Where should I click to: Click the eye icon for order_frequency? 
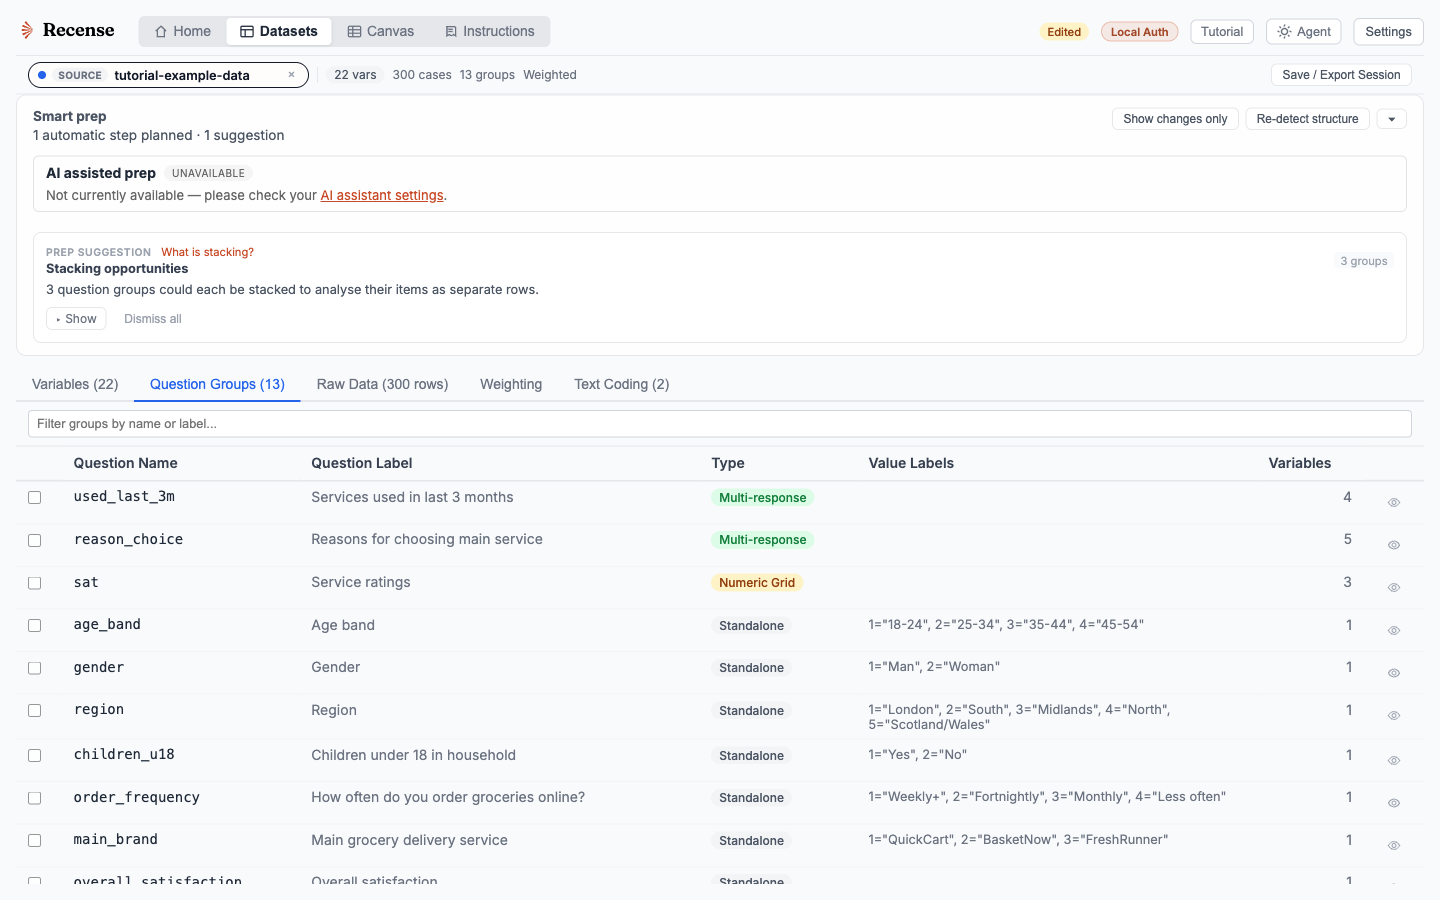click(1394, 803)
